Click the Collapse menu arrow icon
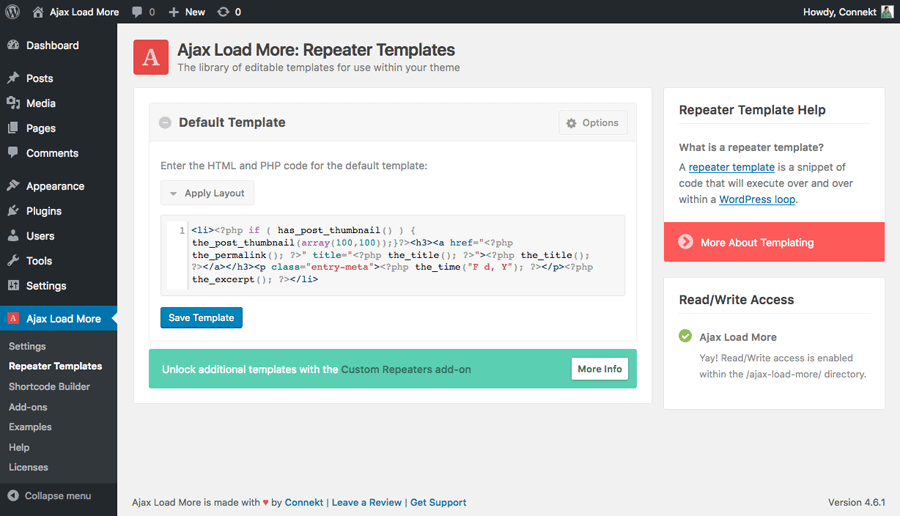 [x=13, y=496]
